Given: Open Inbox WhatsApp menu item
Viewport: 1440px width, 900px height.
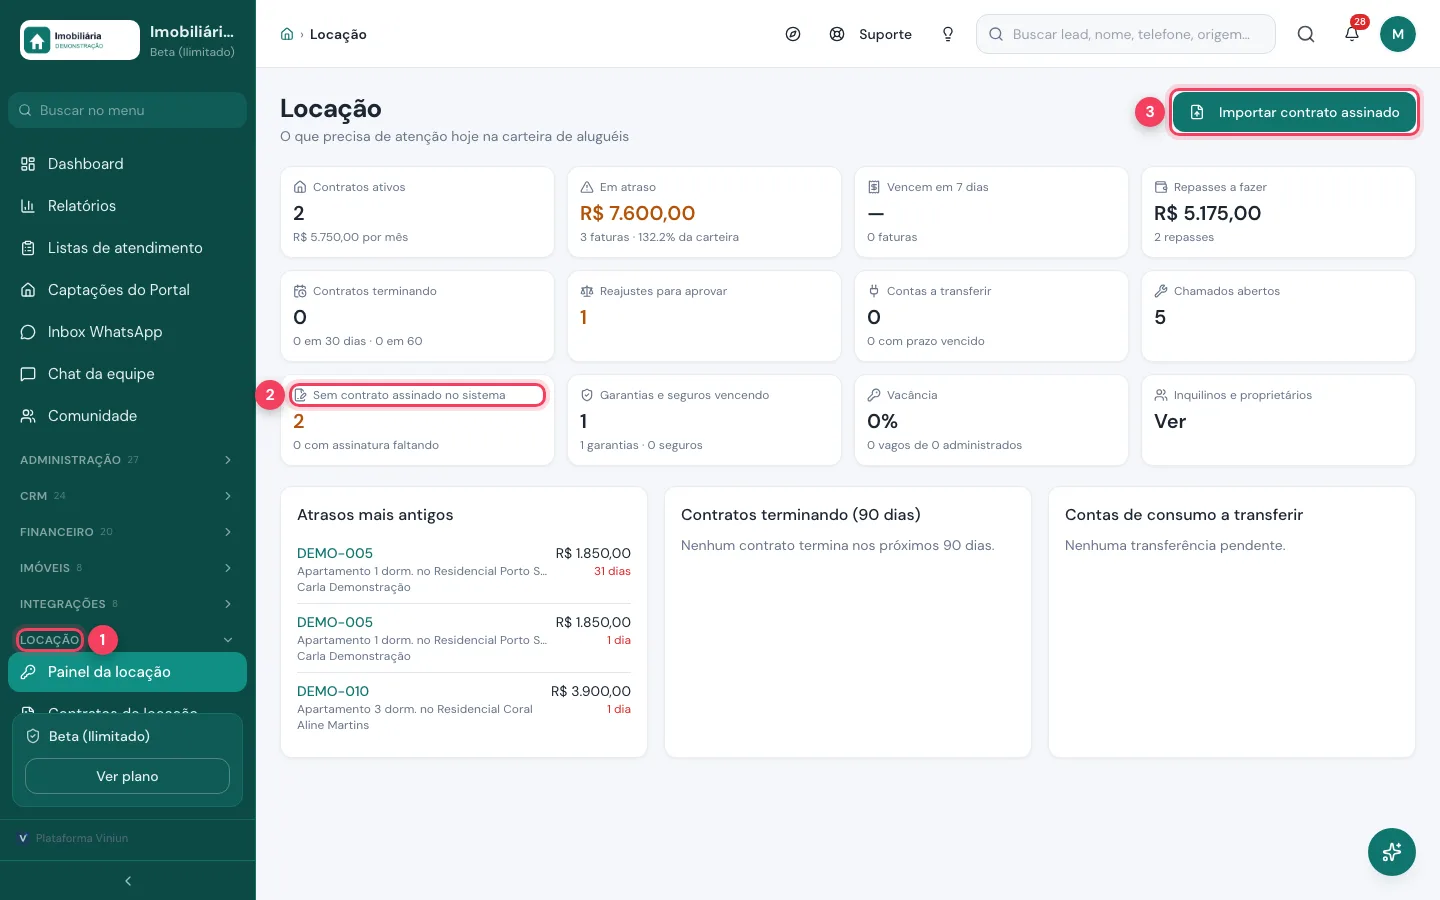Looking at the screenshot, I should (x=127, y=332).
